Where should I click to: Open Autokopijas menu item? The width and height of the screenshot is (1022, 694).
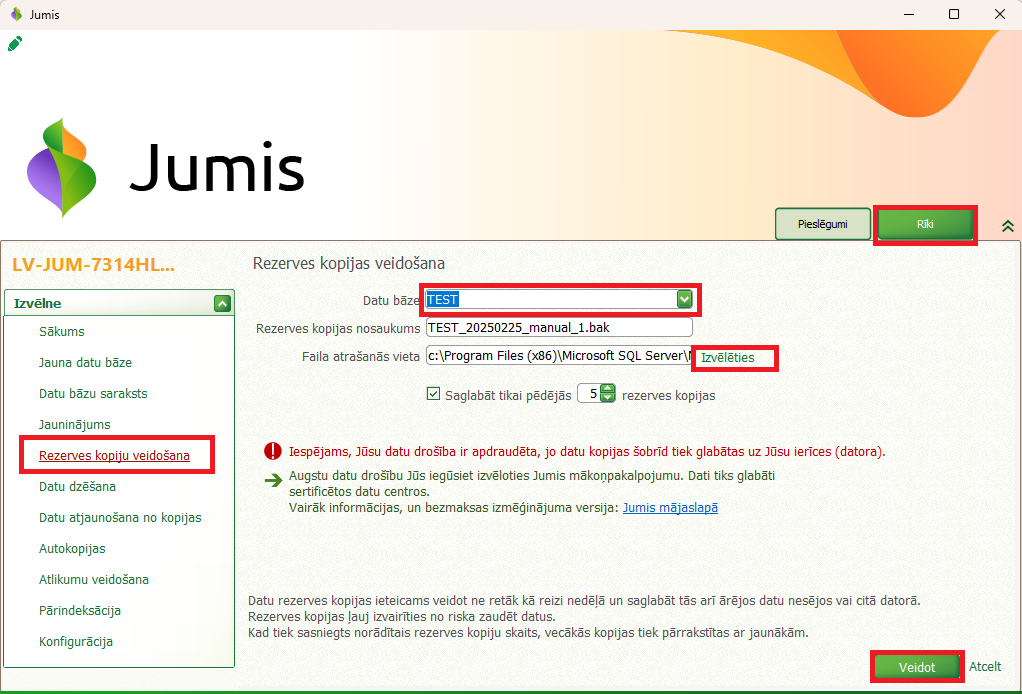[x=72, y=549]
